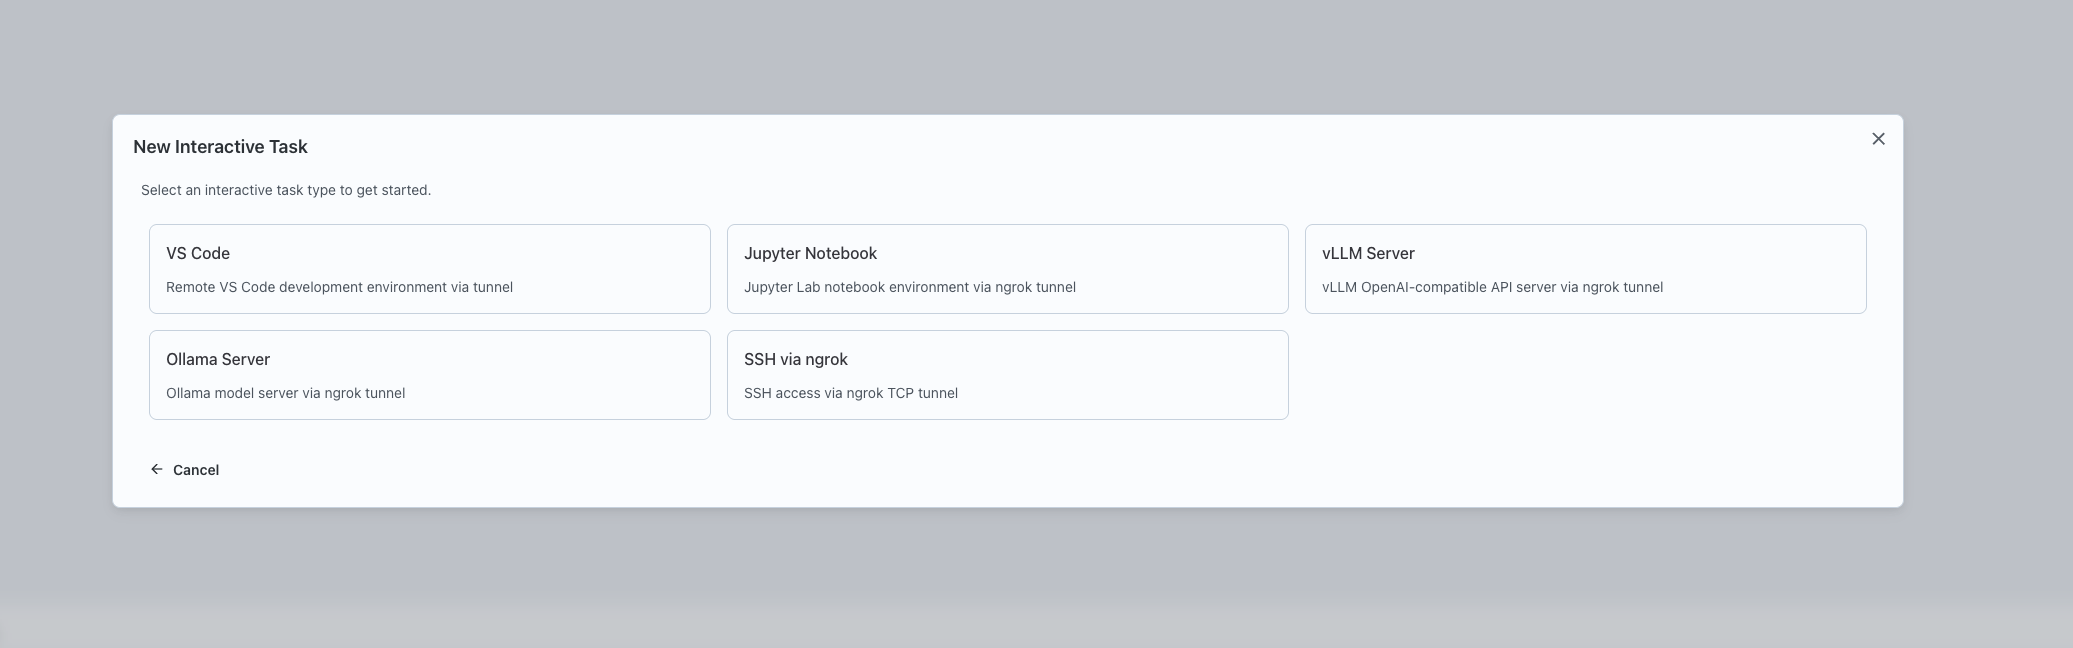This screenshot has height=648, width=2073.
Task: Click the SSH via ngrok heading text
Action: pyautogui.click(x=796, y=359)
